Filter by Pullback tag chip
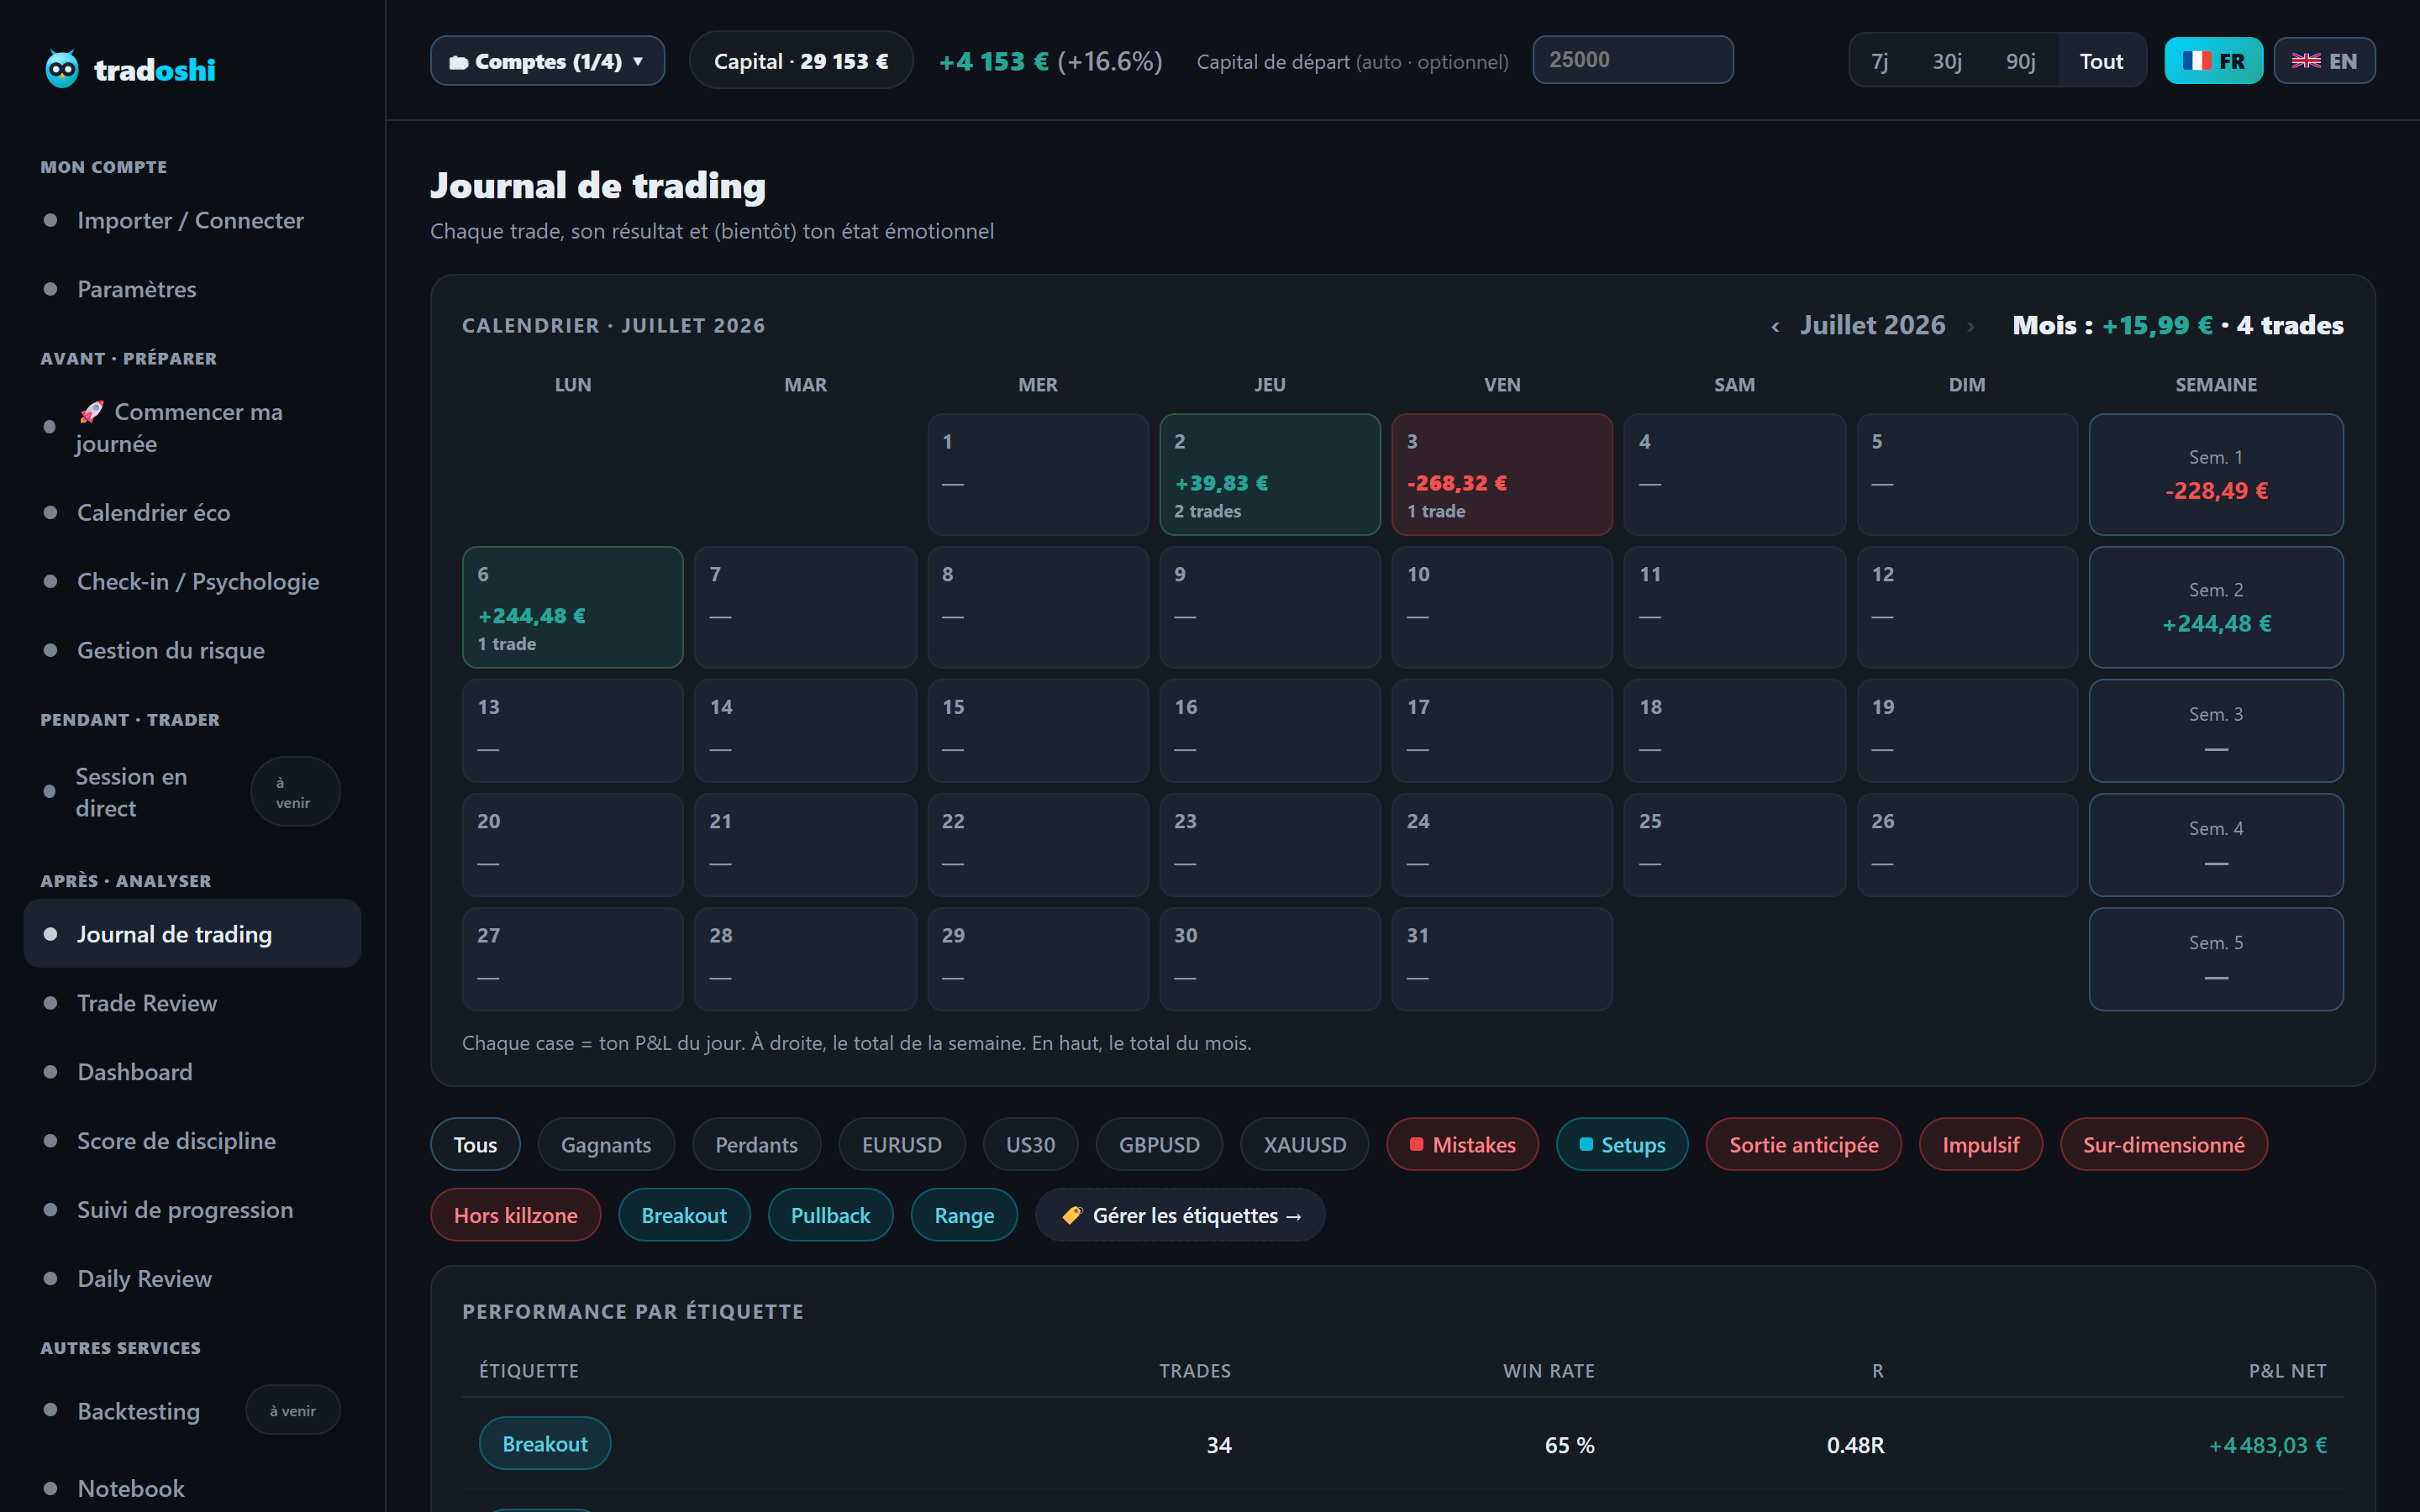2420x1512 pixels. click(830, 1215)
